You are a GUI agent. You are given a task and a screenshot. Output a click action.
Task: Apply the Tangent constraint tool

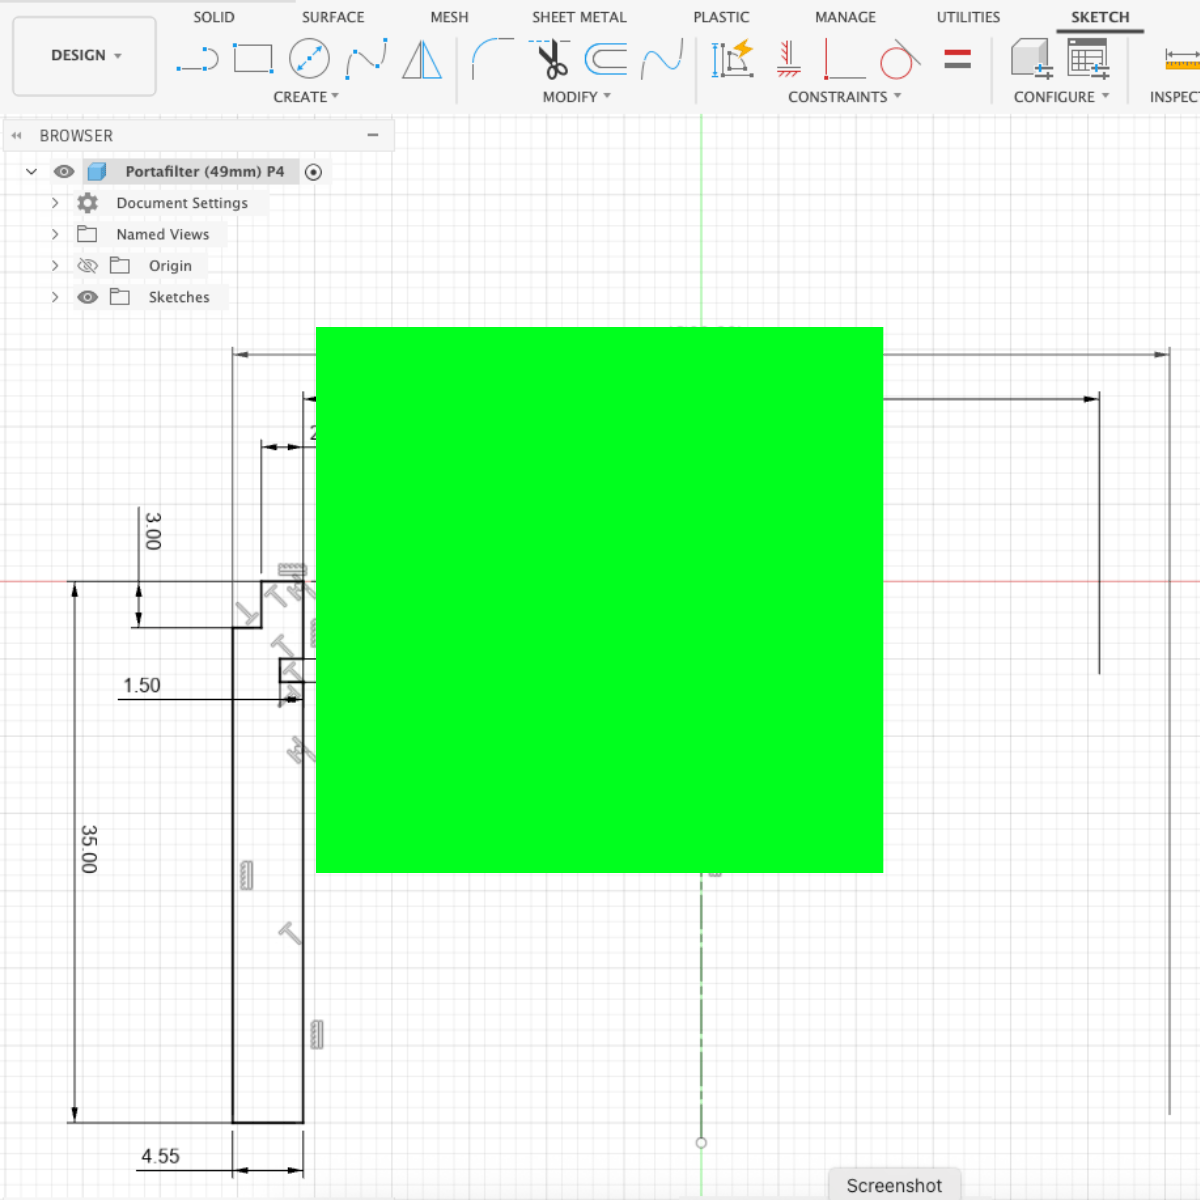[899, 60]
